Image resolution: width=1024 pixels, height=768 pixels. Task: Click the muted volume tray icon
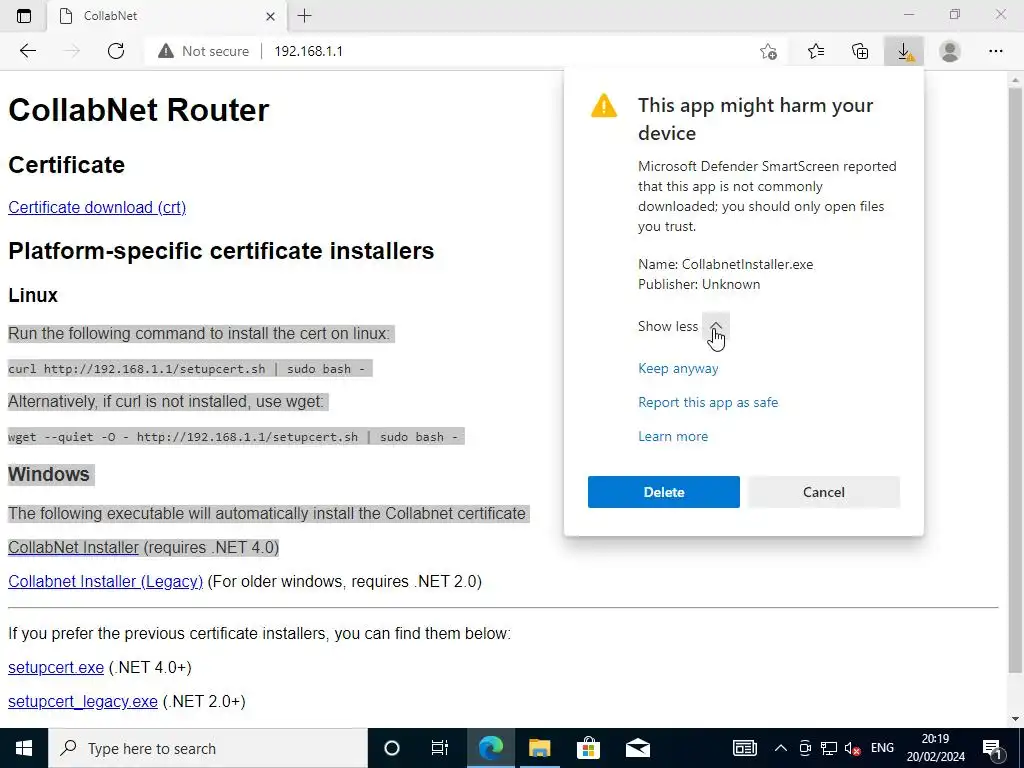click(x=852, y=748)
